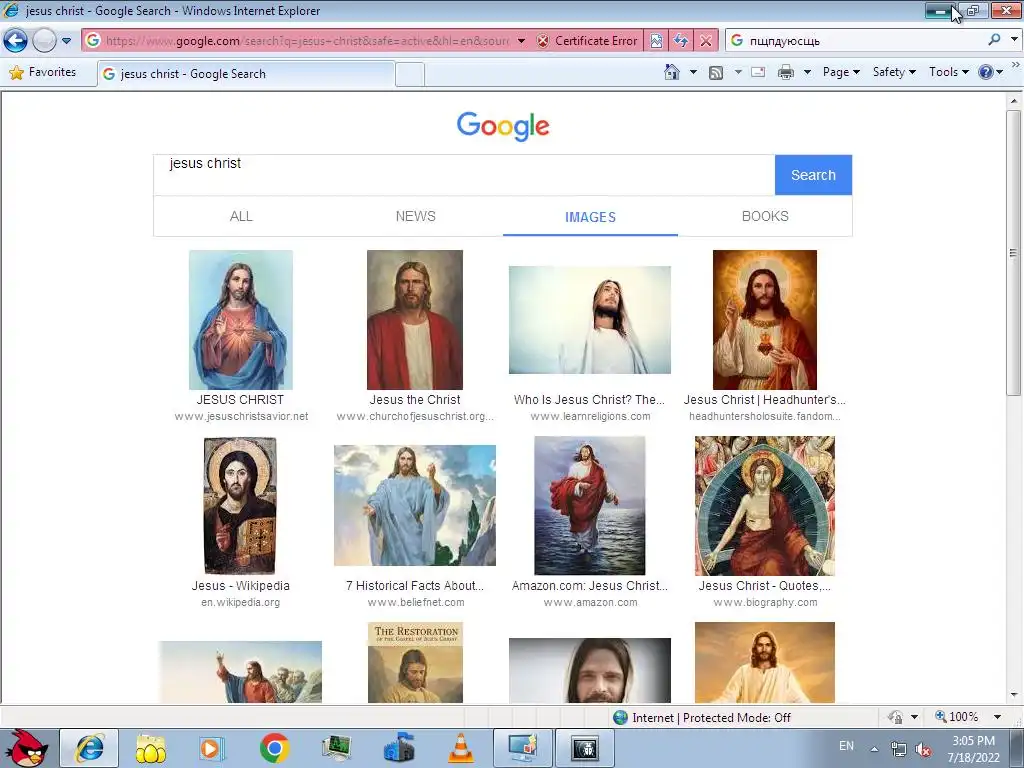Click the 7 Historical Facts About link
1024x768 pixels.
tap(415, 586)
